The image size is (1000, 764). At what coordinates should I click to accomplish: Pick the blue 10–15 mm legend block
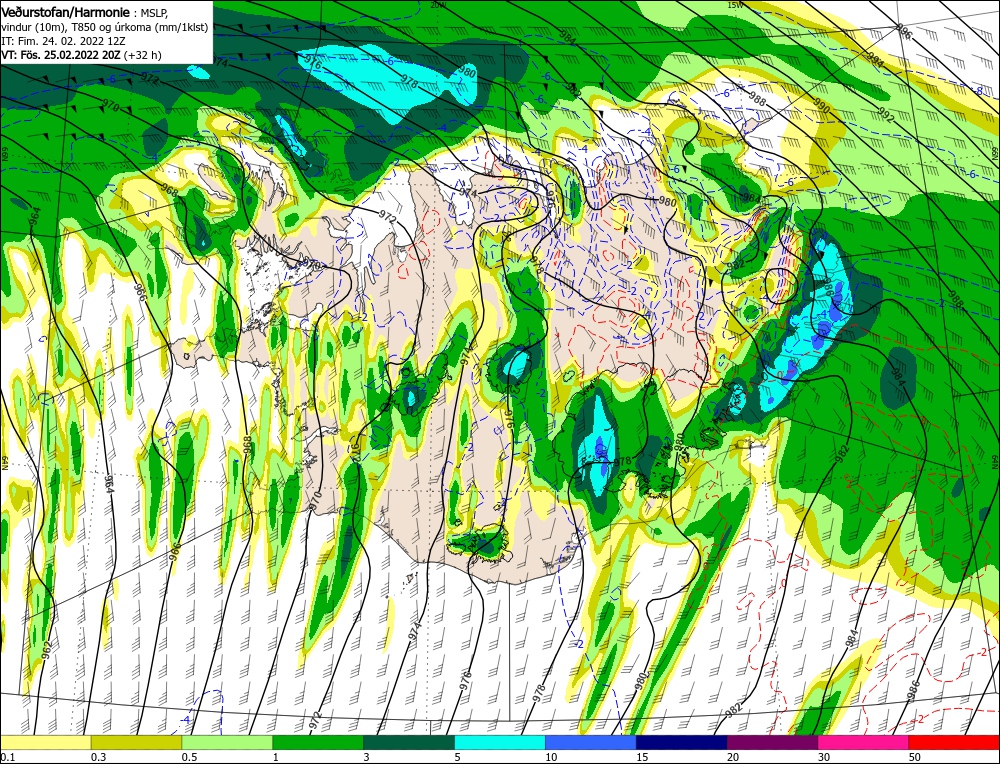click(x=591, y=742)
